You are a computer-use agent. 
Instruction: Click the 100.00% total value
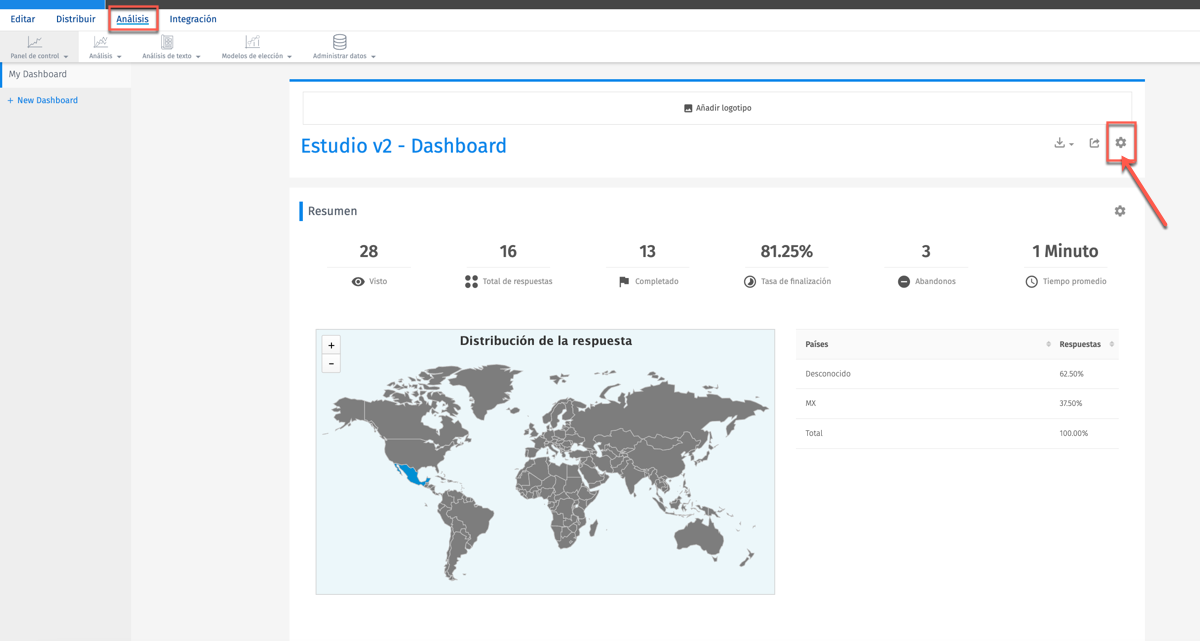click(1073, 434)
